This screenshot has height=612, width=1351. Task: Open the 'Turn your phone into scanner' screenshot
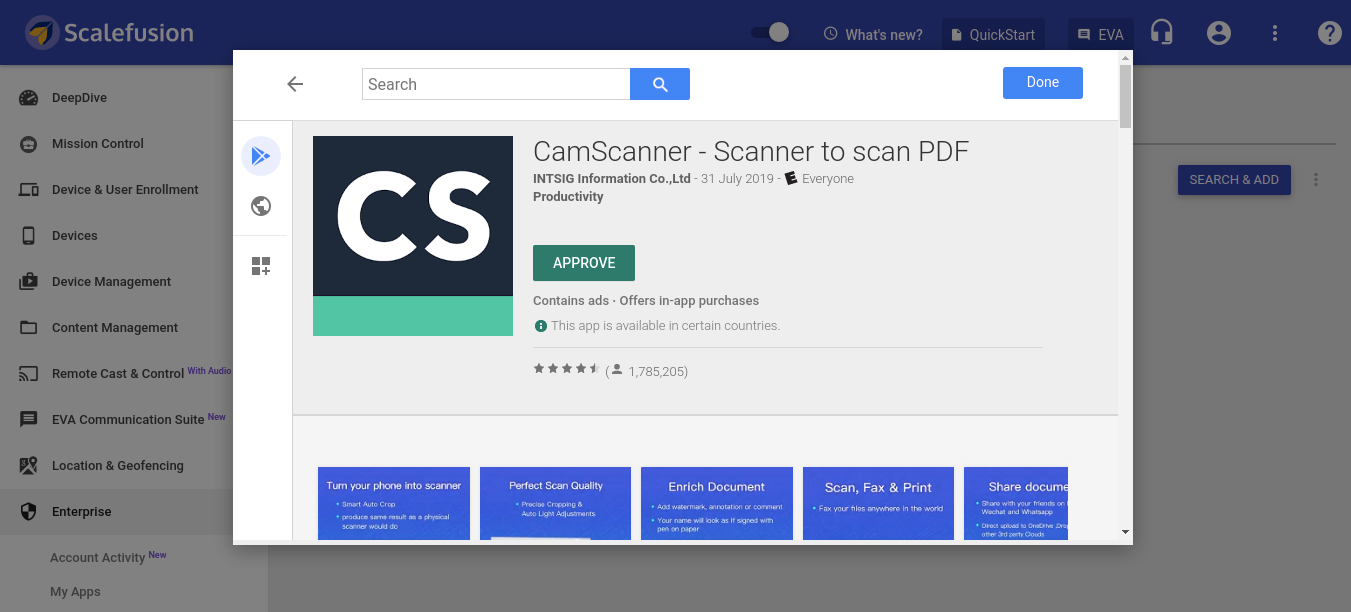click(394, 504)
